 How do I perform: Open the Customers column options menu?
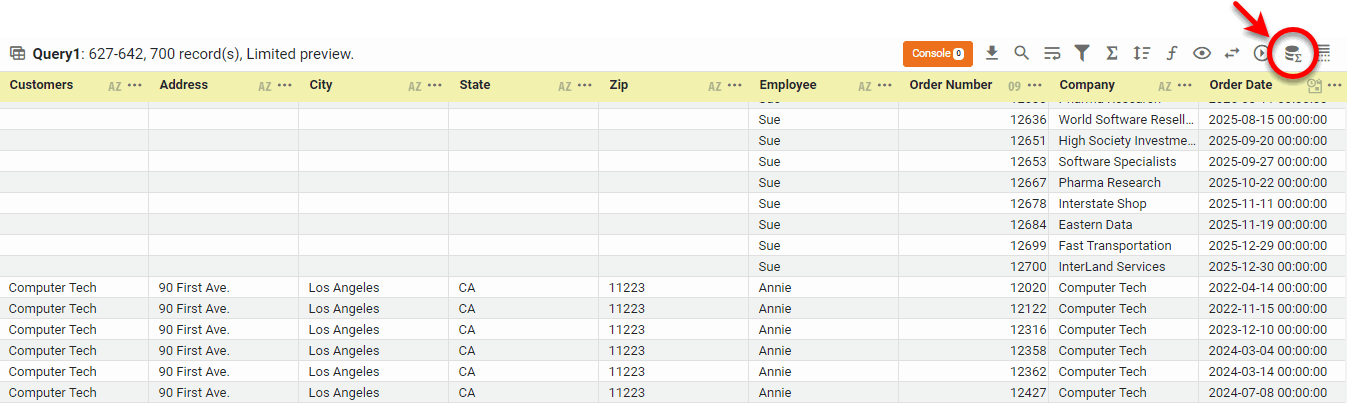[135, 86]
